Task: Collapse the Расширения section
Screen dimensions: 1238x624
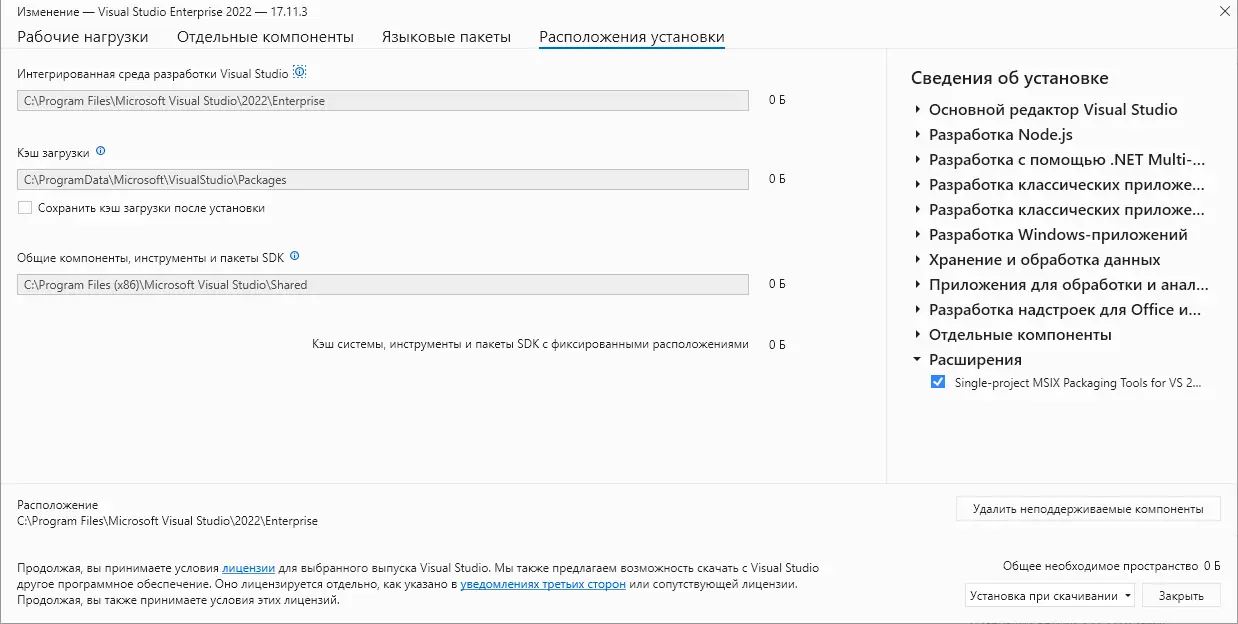Action: pyautogui.click(x=917, y=360)
